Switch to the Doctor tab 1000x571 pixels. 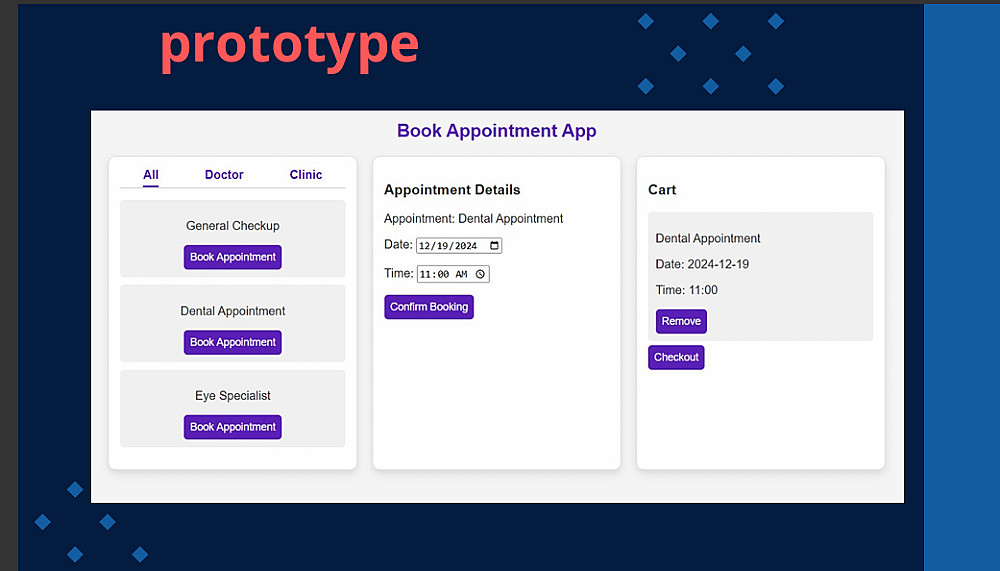point(224,175)
